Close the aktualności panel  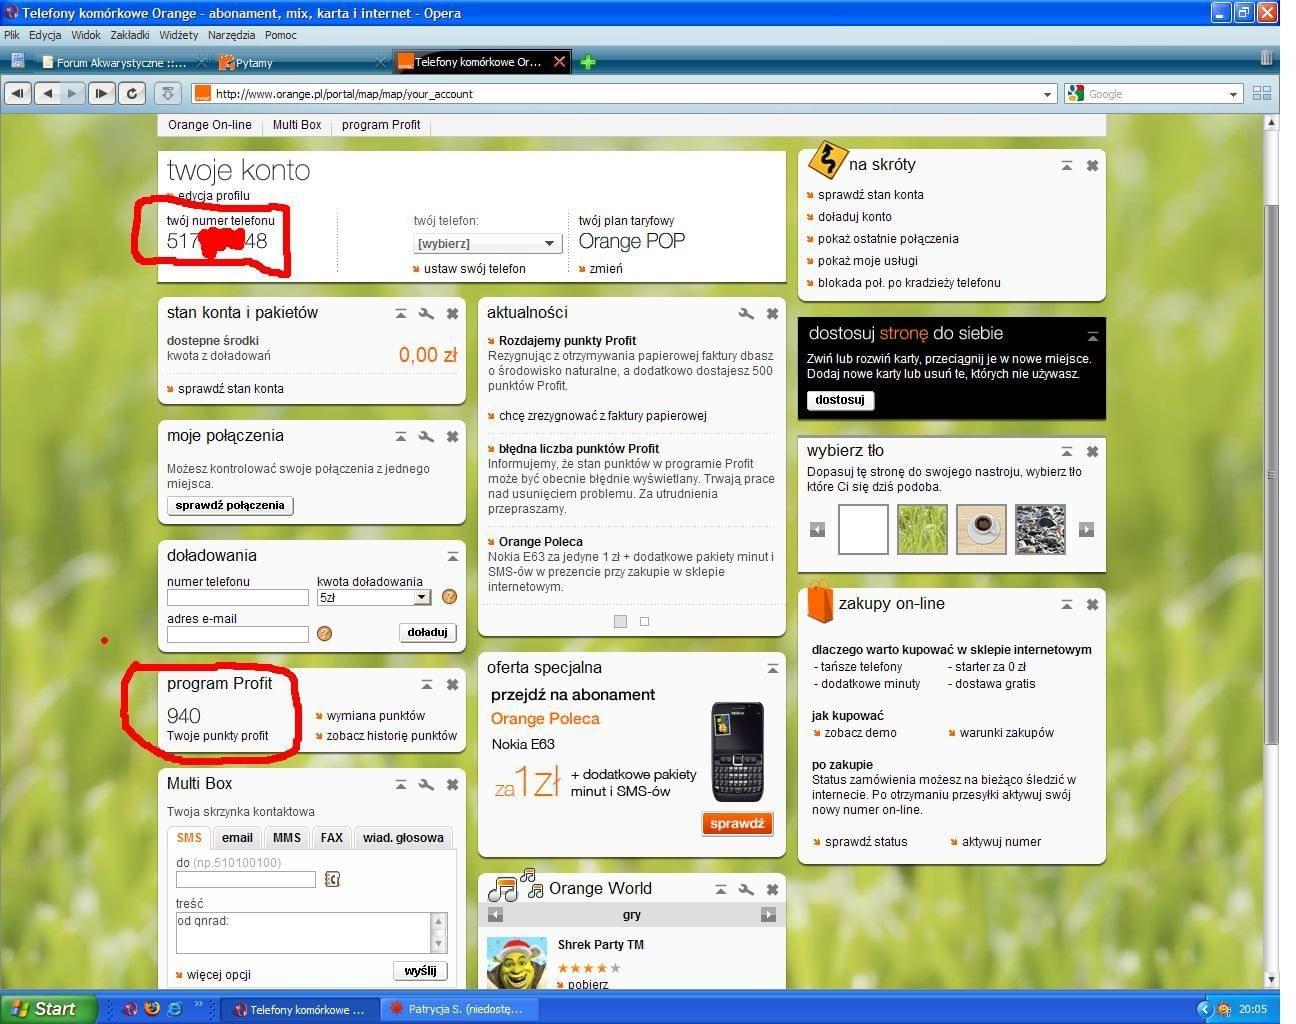[772, 314]
